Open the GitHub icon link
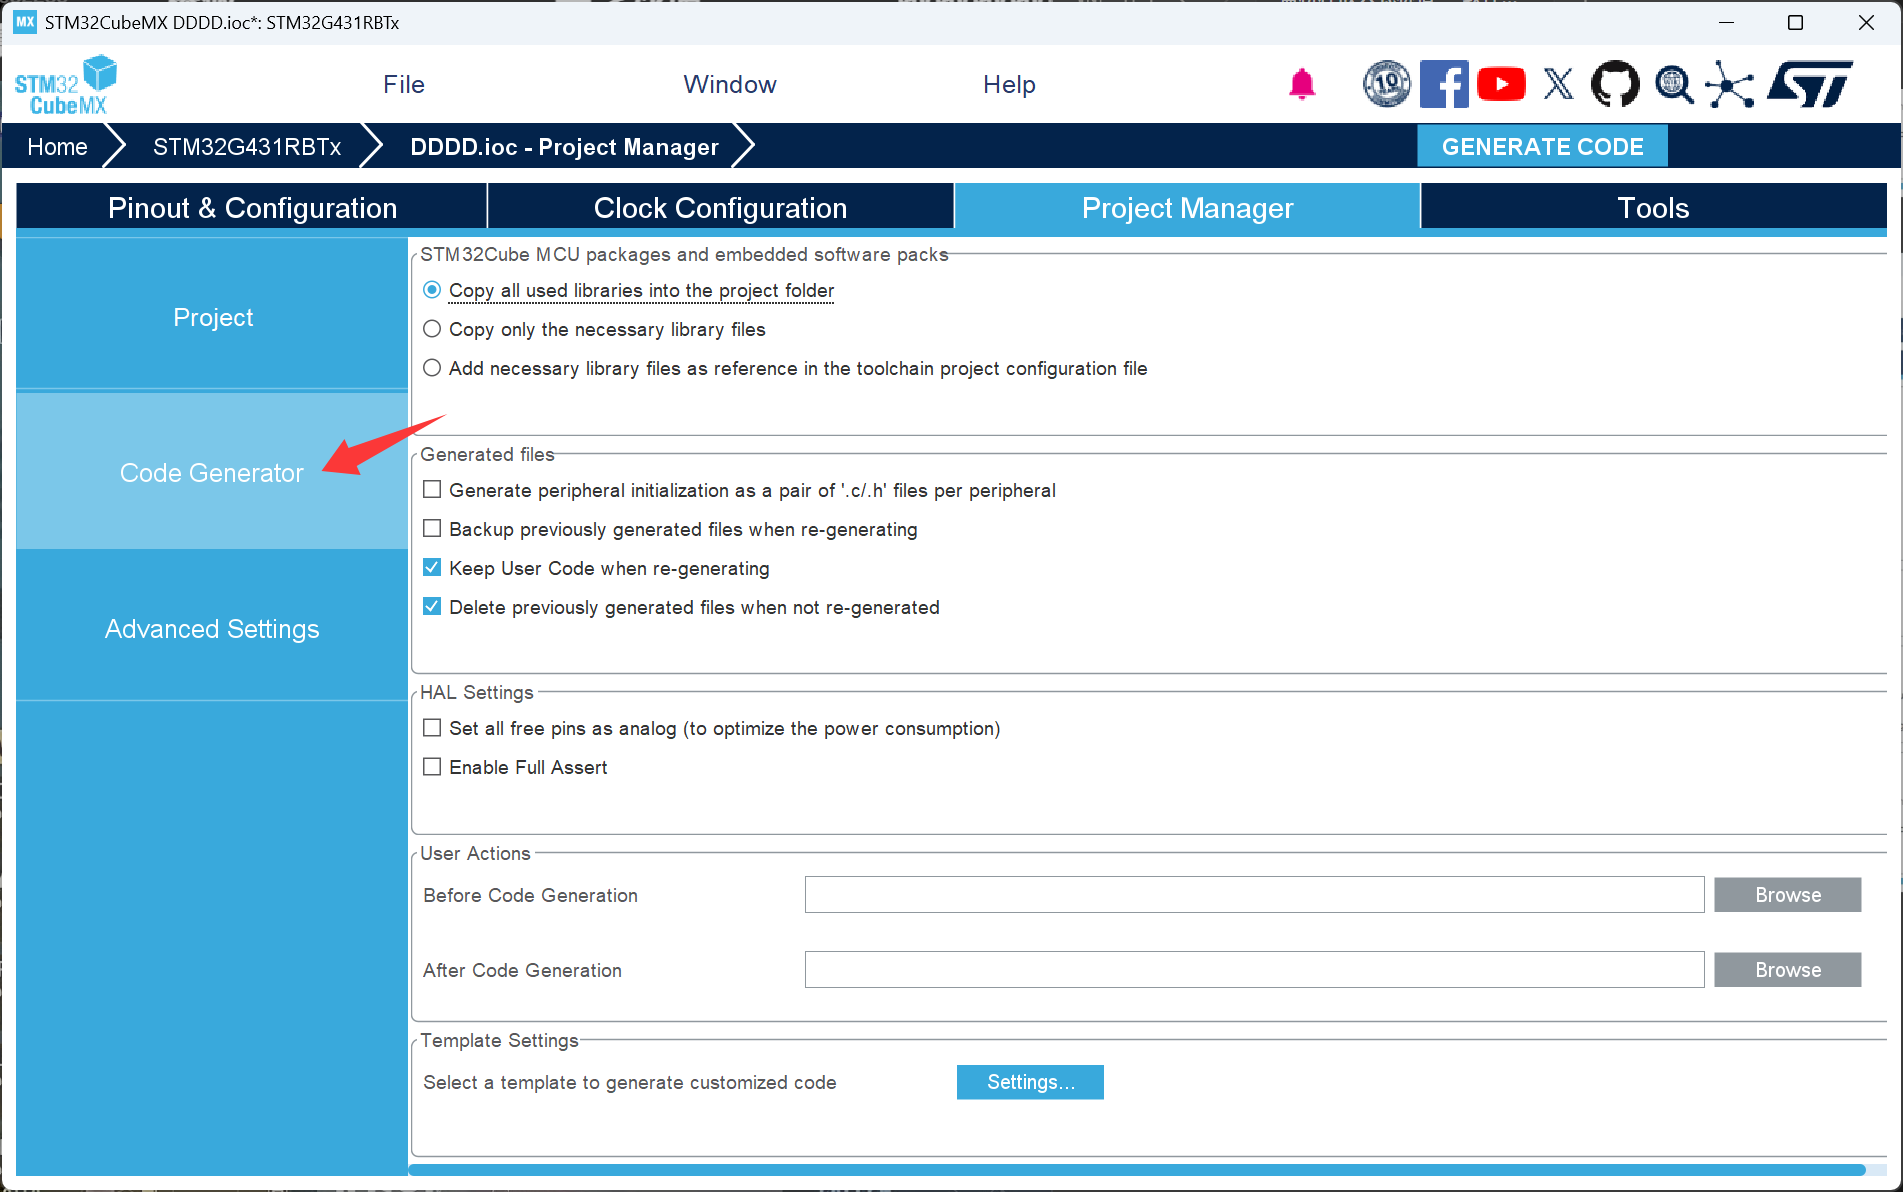The image size is (1903, 1192). click(1615, 84)
